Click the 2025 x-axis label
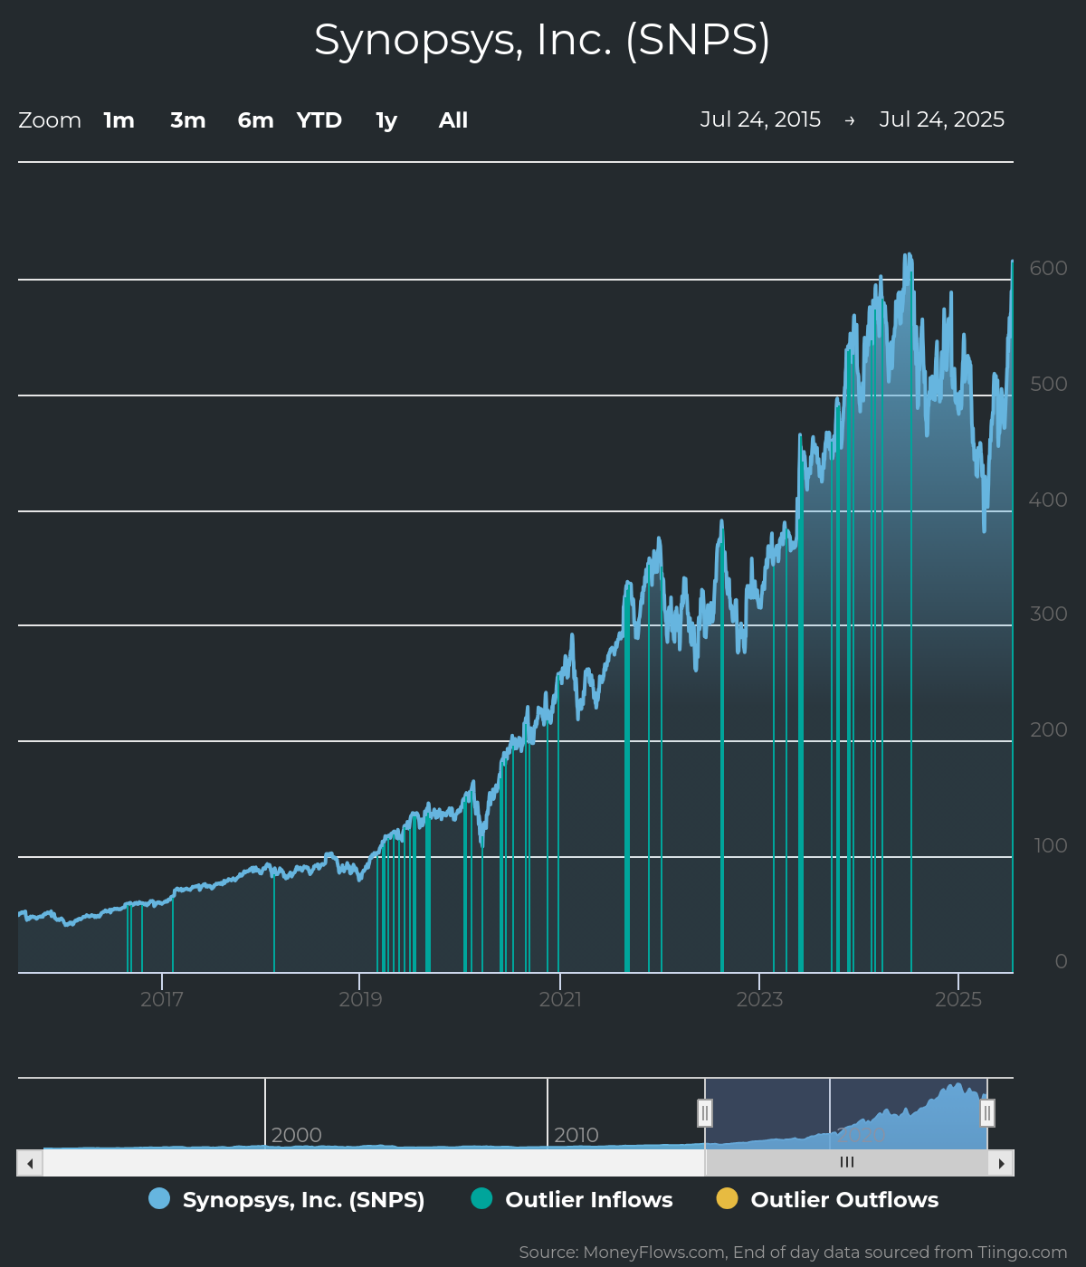This screenshot has height=1267, width=1086. tap(958, 1000)
